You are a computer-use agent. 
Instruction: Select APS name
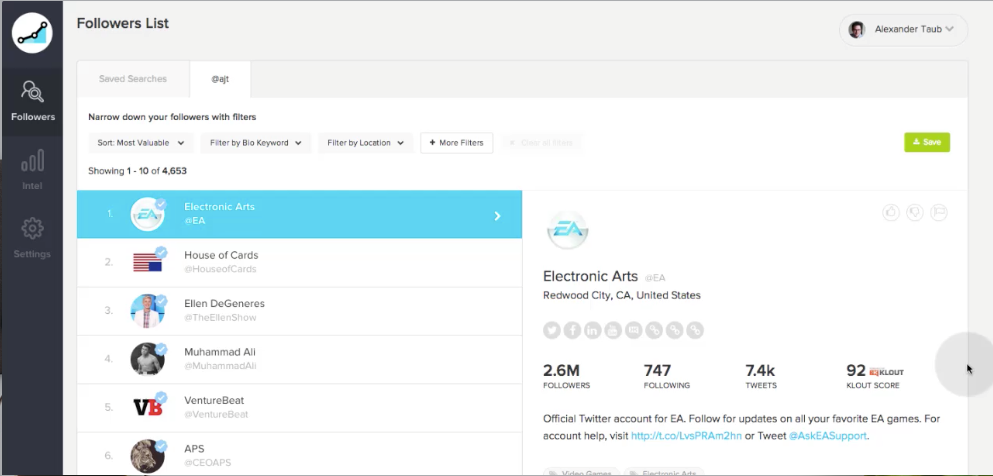194,449
